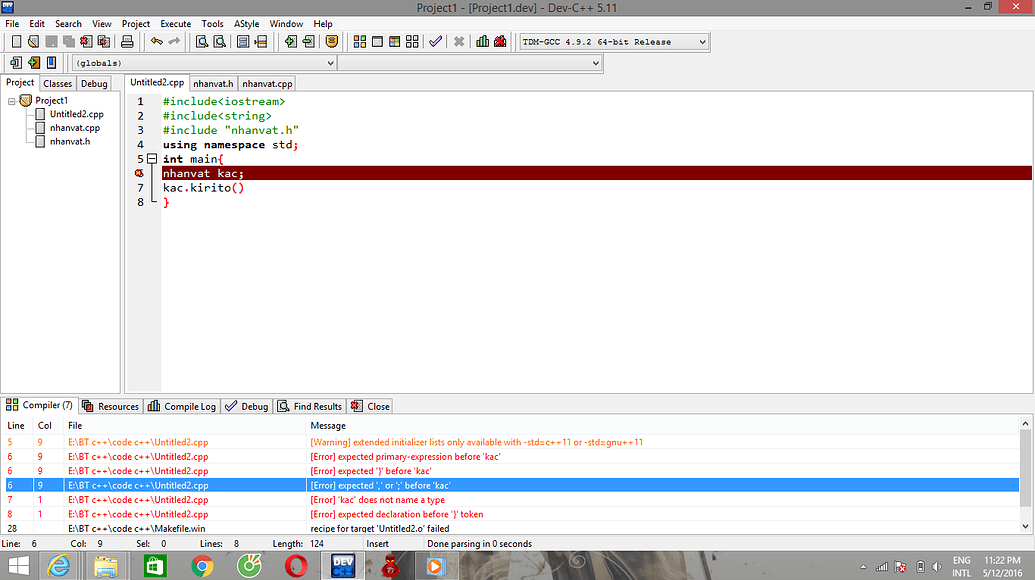Viewport: 1035px width, 580px height.
Task: Switch to the Debug side tab
Action: coord(94,84)
